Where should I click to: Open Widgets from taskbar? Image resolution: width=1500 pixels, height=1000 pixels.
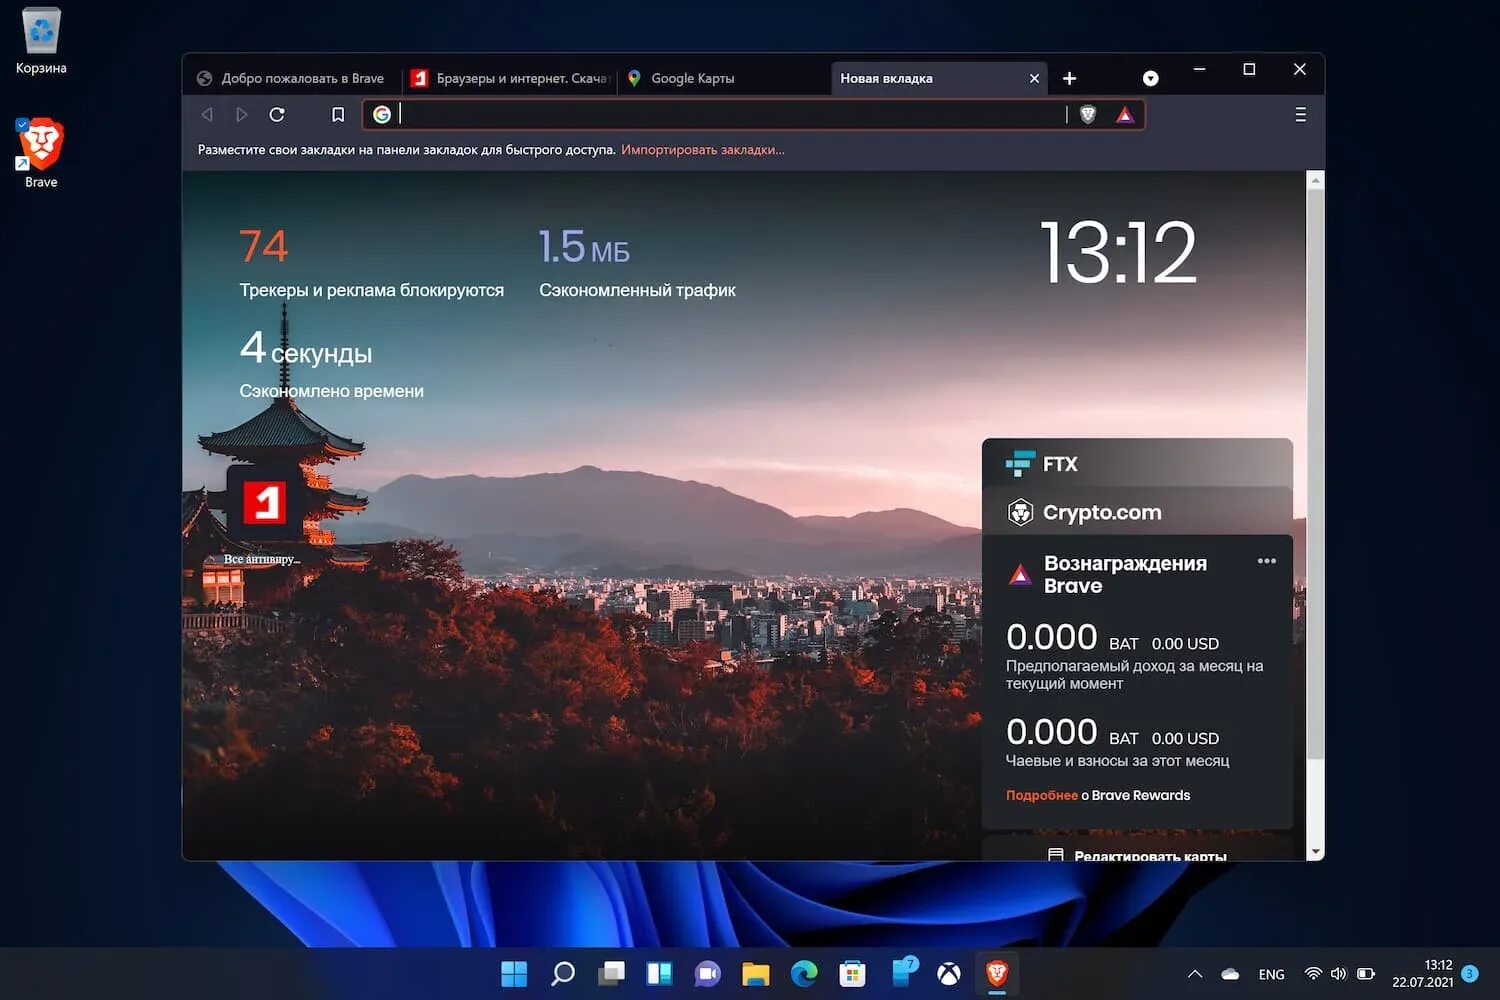coord(660,974)
